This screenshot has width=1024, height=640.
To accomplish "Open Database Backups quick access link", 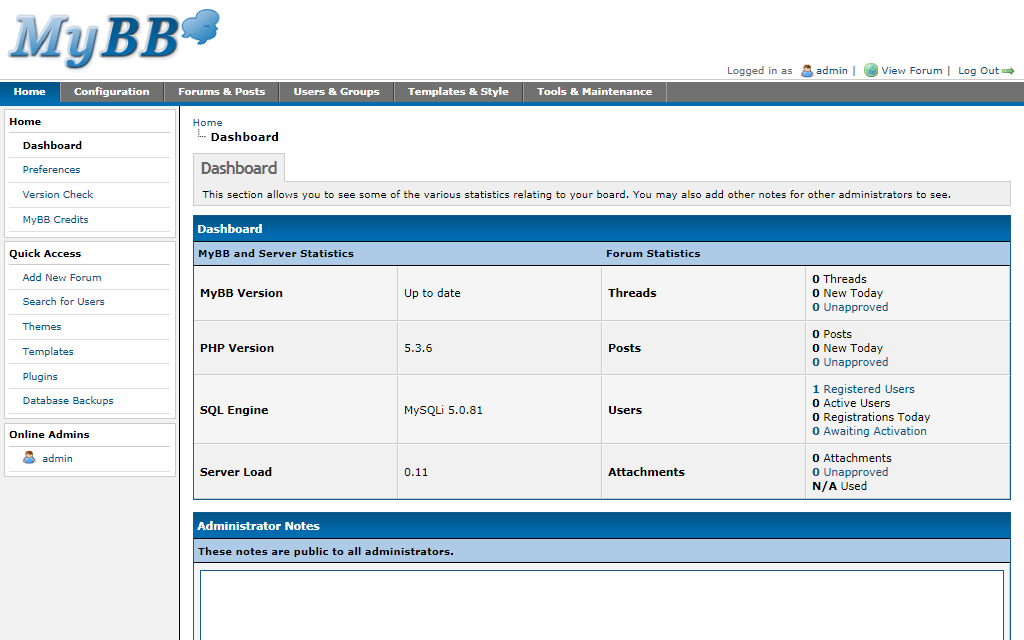I will 68,401.
